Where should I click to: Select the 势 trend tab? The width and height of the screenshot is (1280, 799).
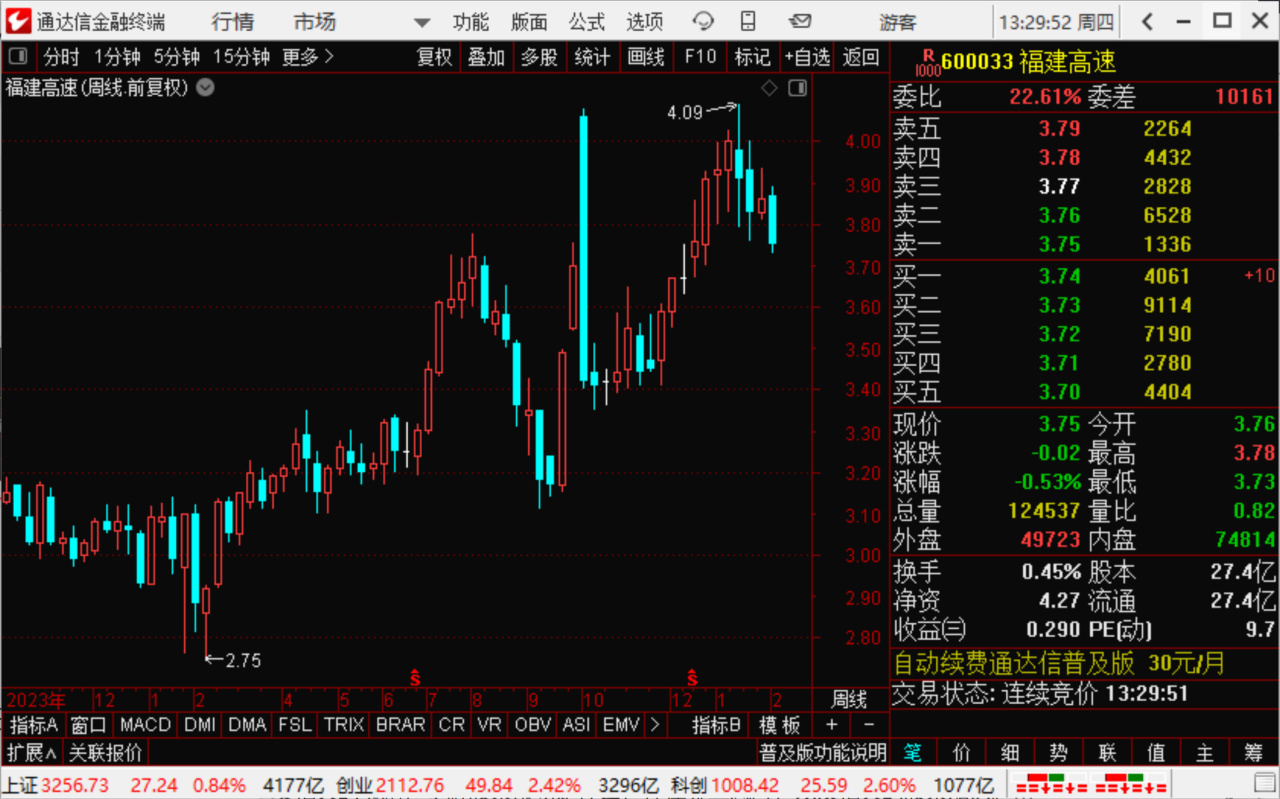point(1058,752)
